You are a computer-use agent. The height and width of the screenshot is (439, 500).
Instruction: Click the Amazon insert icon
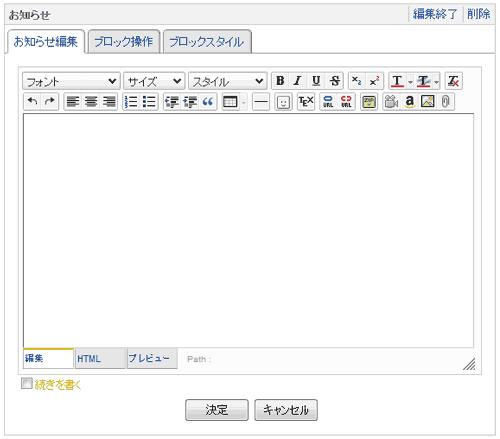point(410,102)
